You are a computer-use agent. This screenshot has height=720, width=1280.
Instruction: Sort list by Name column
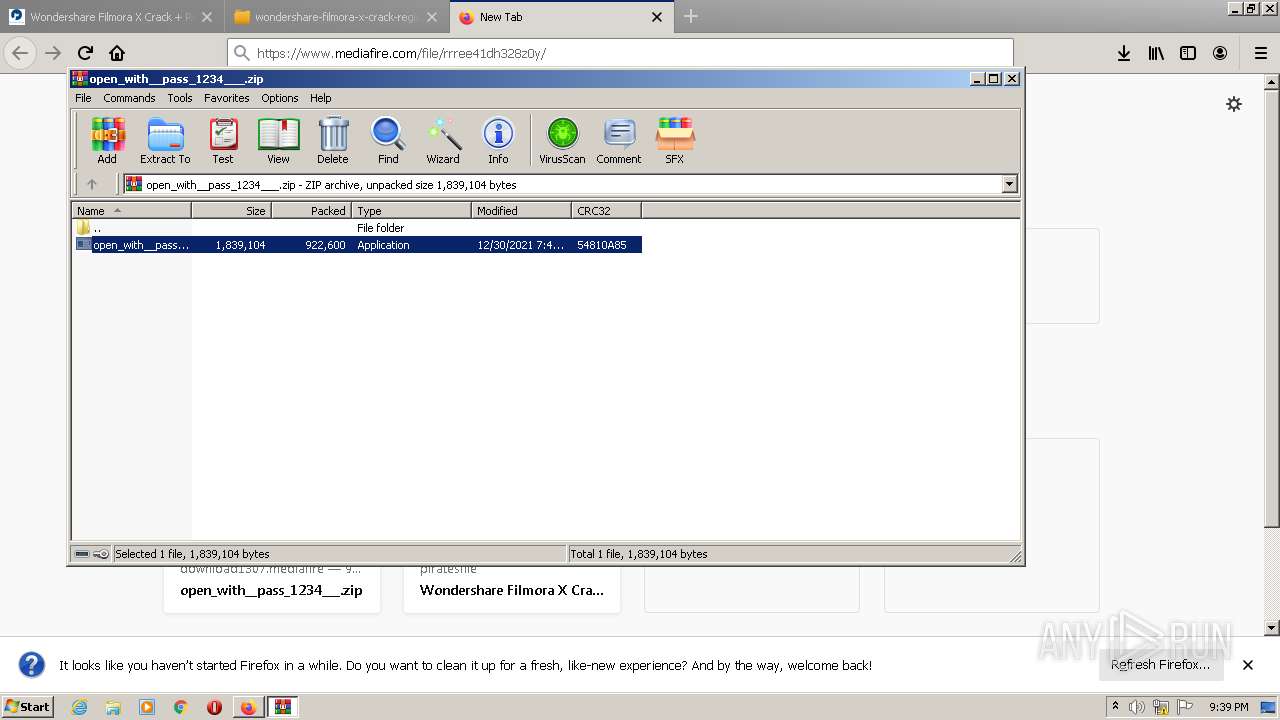(x=131, y=210)
